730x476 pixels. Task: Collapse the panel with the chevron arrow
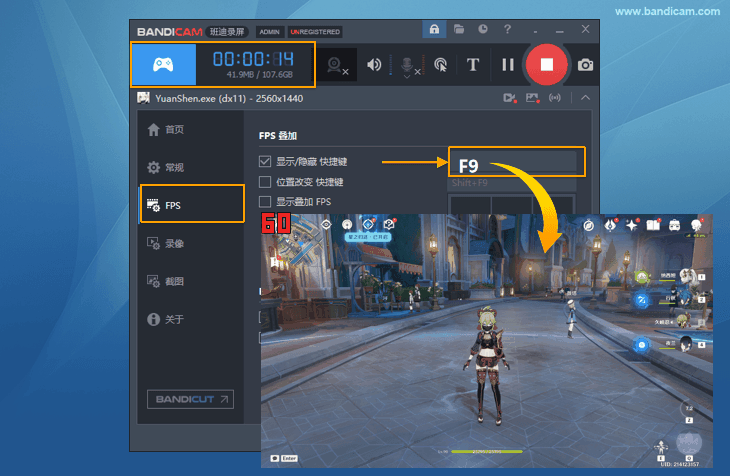click(x=585, y=98)
